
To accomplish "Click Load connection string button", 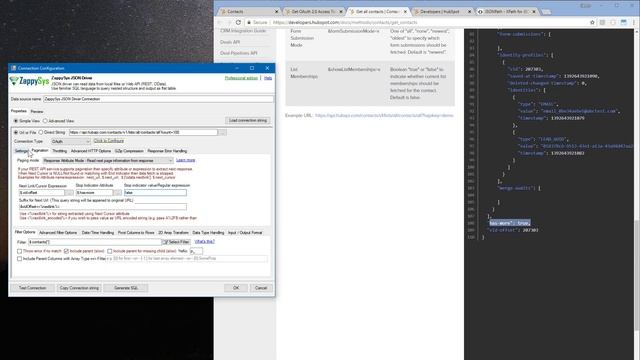I will point(248,120).
